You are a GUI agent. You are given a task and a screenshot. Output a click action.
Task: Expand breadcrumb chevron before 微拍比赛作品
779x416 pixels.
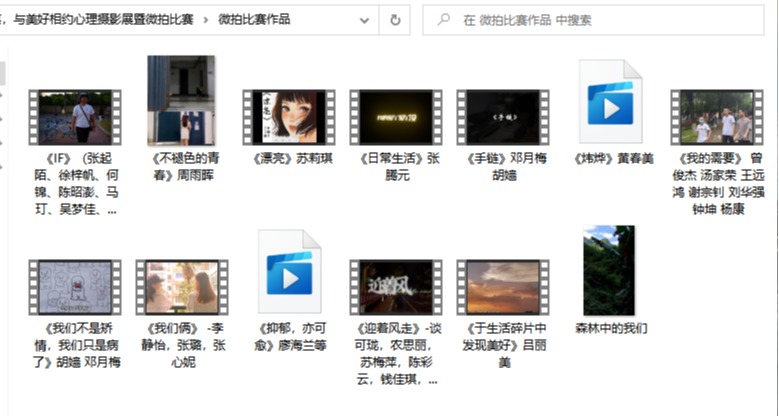tap(207, 19)
